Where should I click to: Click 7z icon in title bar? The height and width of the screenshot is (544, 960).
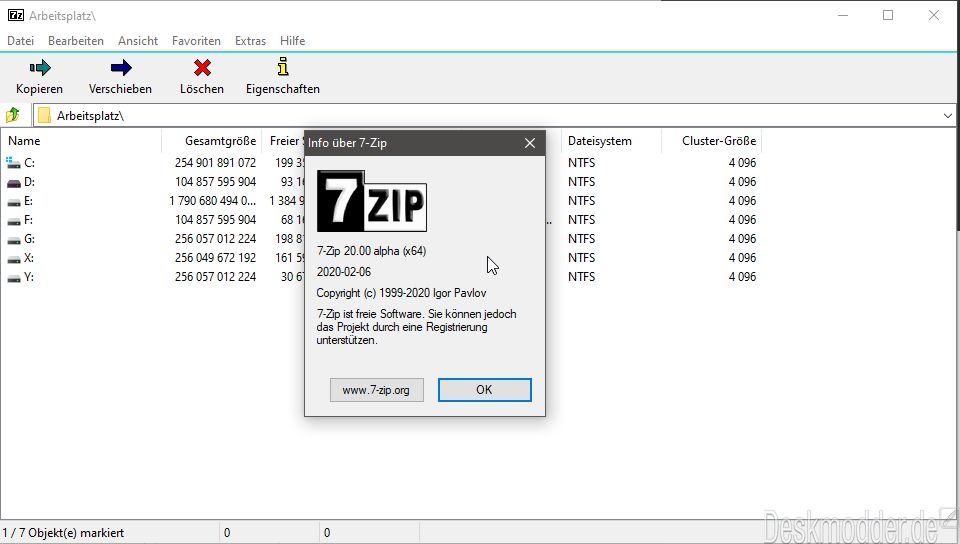[16, 15]
